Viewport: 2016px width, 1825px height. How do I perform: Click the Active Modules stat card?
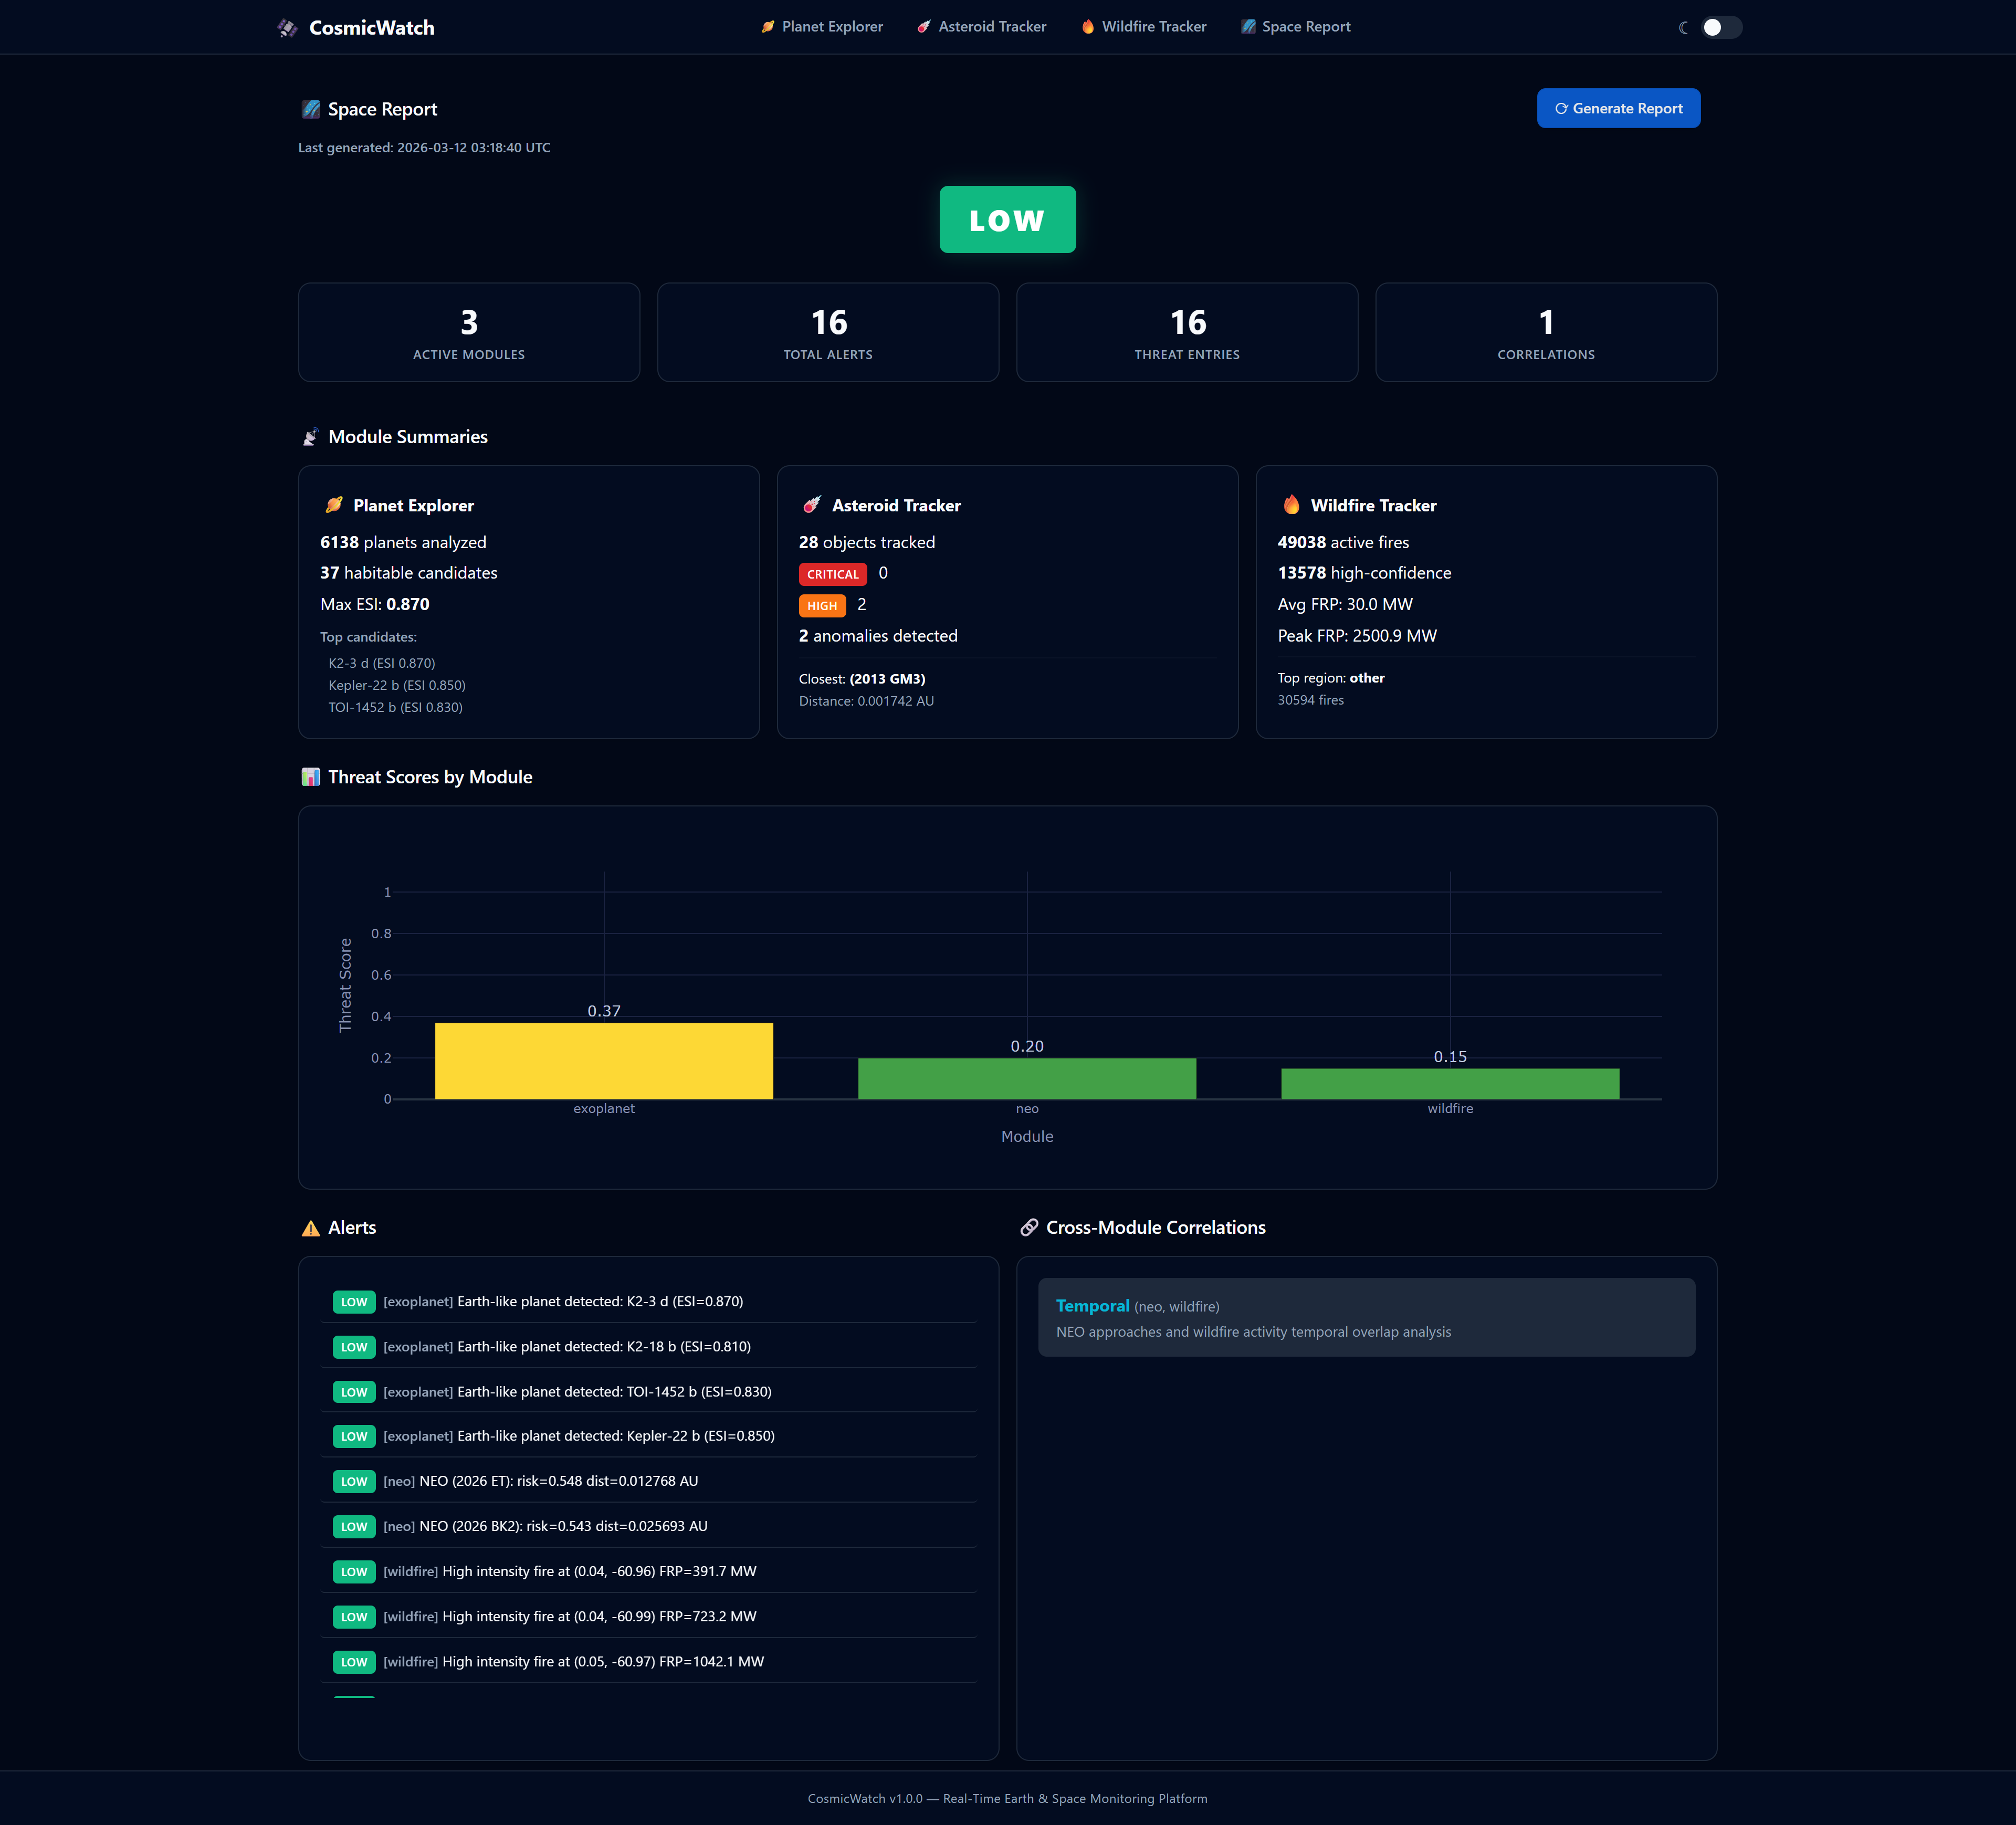click(x=469, y=332)
